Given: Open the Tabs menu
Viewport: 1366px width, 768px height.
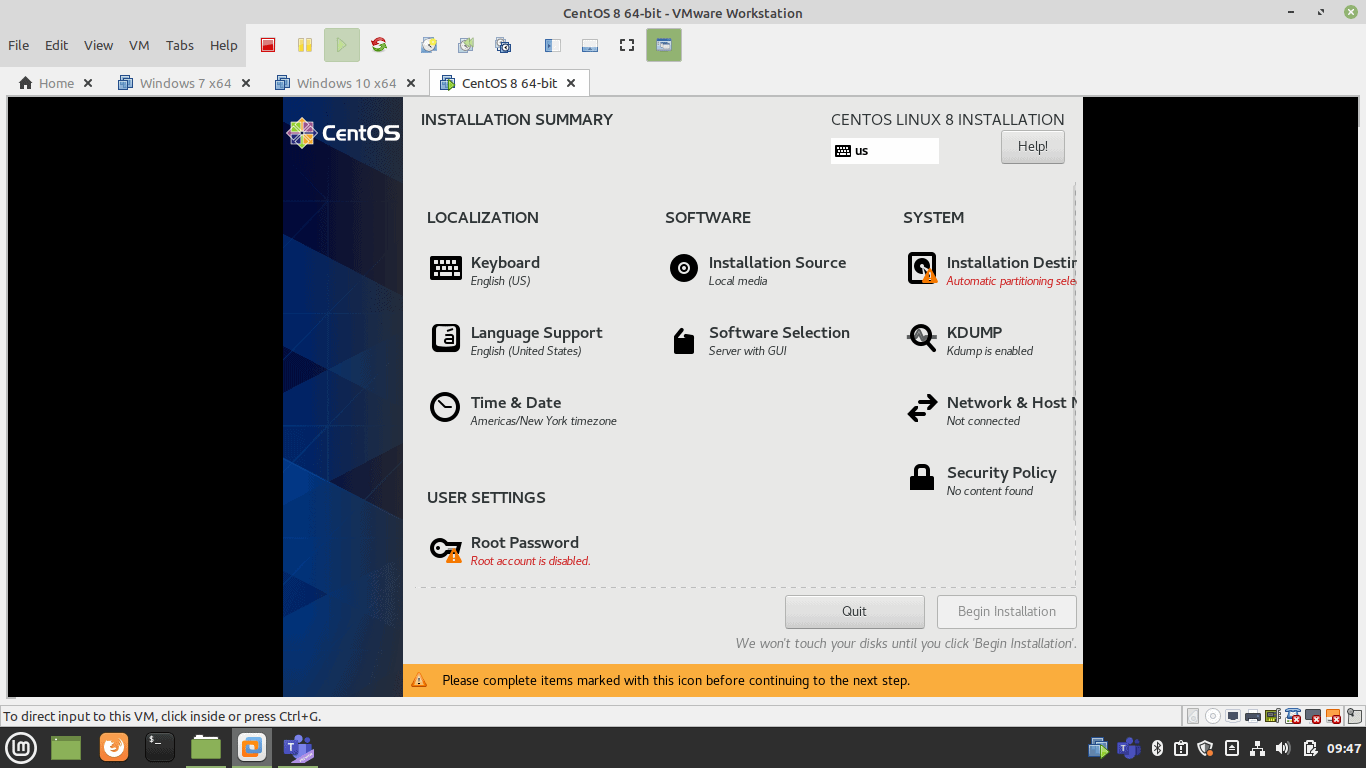Looking at the screenshot, I should pos(180,45).
